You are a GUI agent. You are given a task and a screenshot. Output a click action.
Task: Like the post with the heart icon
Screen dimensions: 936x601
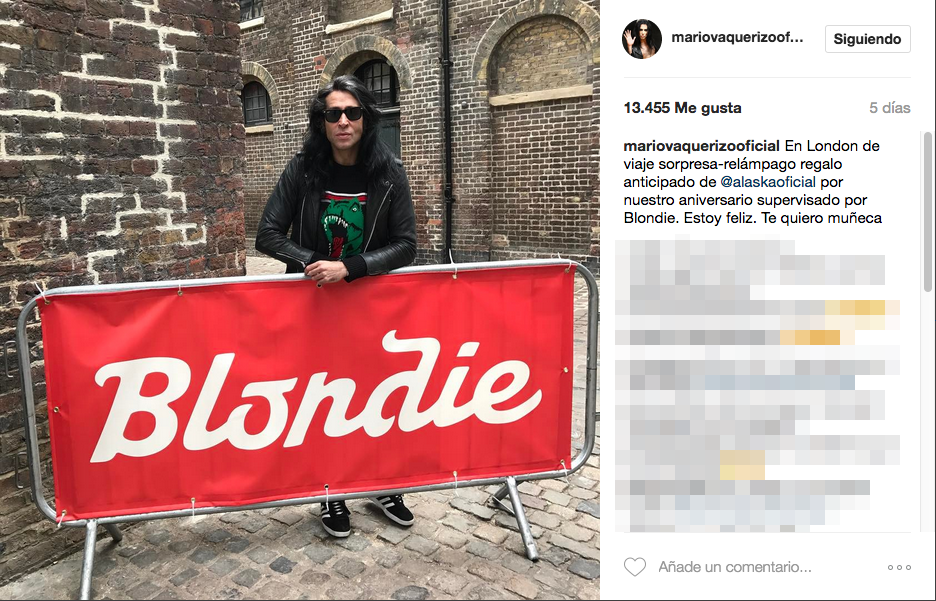635,567
